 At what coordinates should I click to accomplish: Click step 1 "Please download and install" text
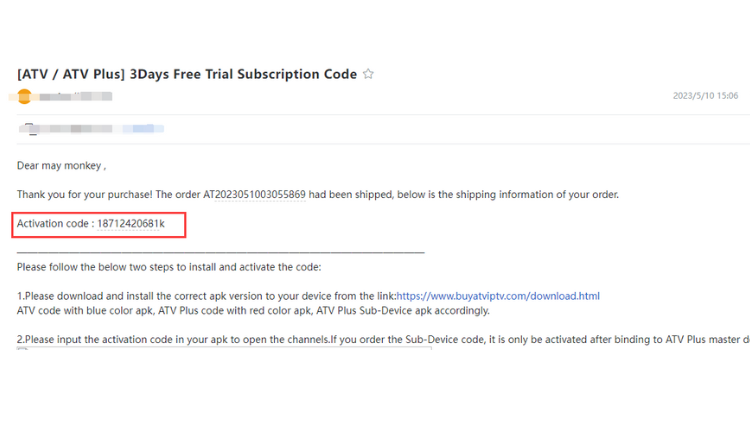tap(207, 296)
